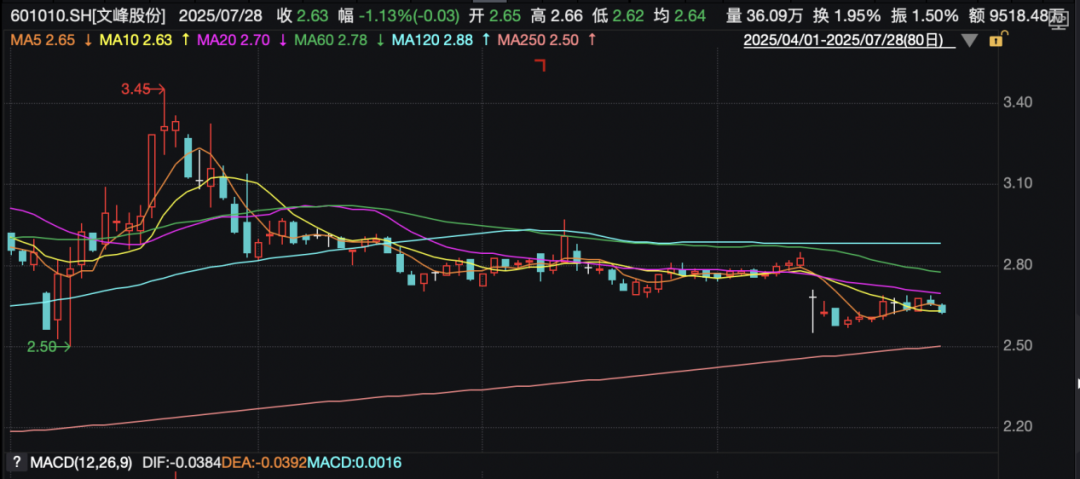Click the MACD question mark help icon
The image size is (1080, 479).
pos(16,462)
